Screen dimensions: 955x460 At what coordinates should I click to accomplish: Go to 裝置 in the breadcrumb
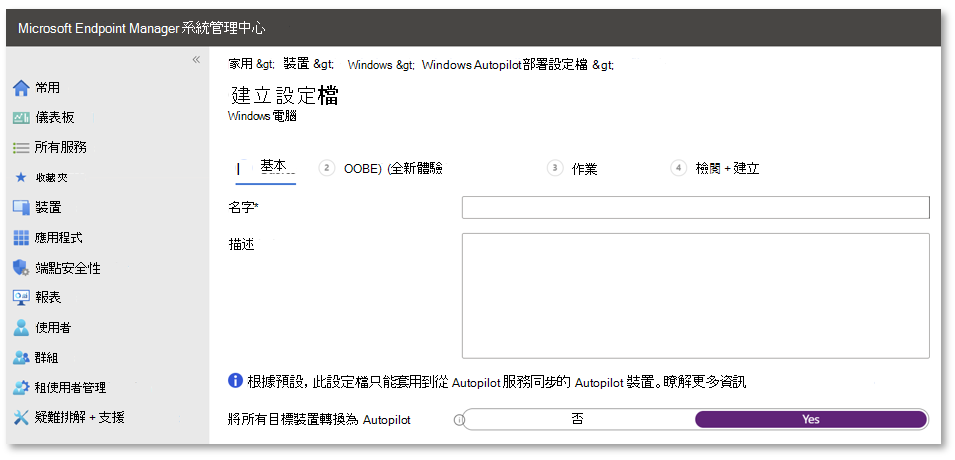click(297, 64)
